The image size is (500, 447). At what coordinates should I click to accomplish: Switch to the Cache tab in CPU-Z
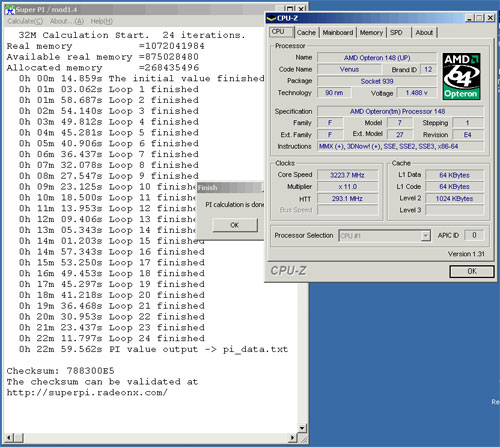pyautogui.click(x=306, y=32)
